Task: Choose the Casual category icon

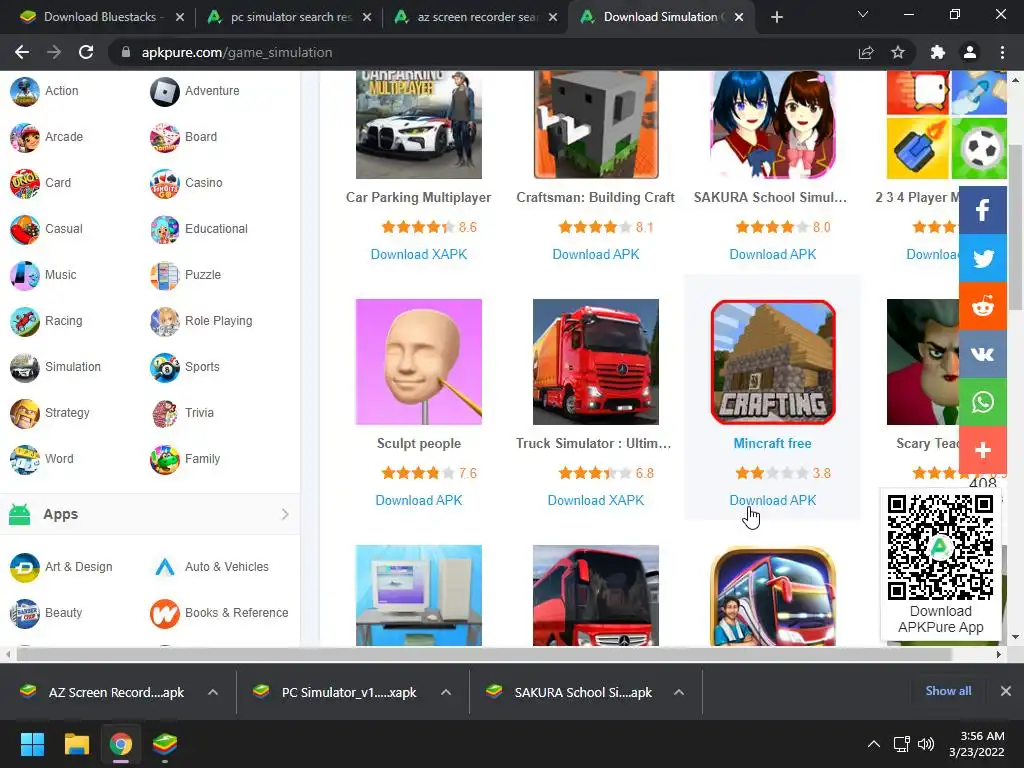Action: coord(25,229)
